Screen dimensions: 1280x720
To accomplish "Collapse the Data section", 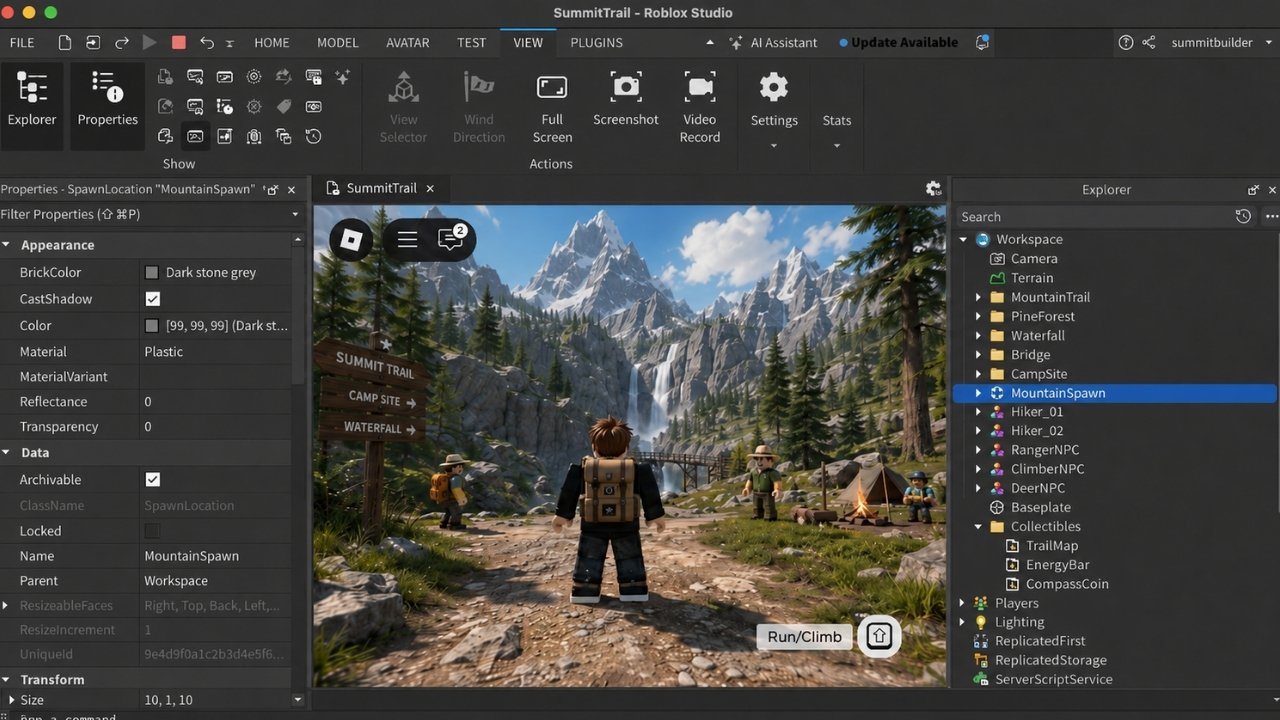I will [6, 453].
